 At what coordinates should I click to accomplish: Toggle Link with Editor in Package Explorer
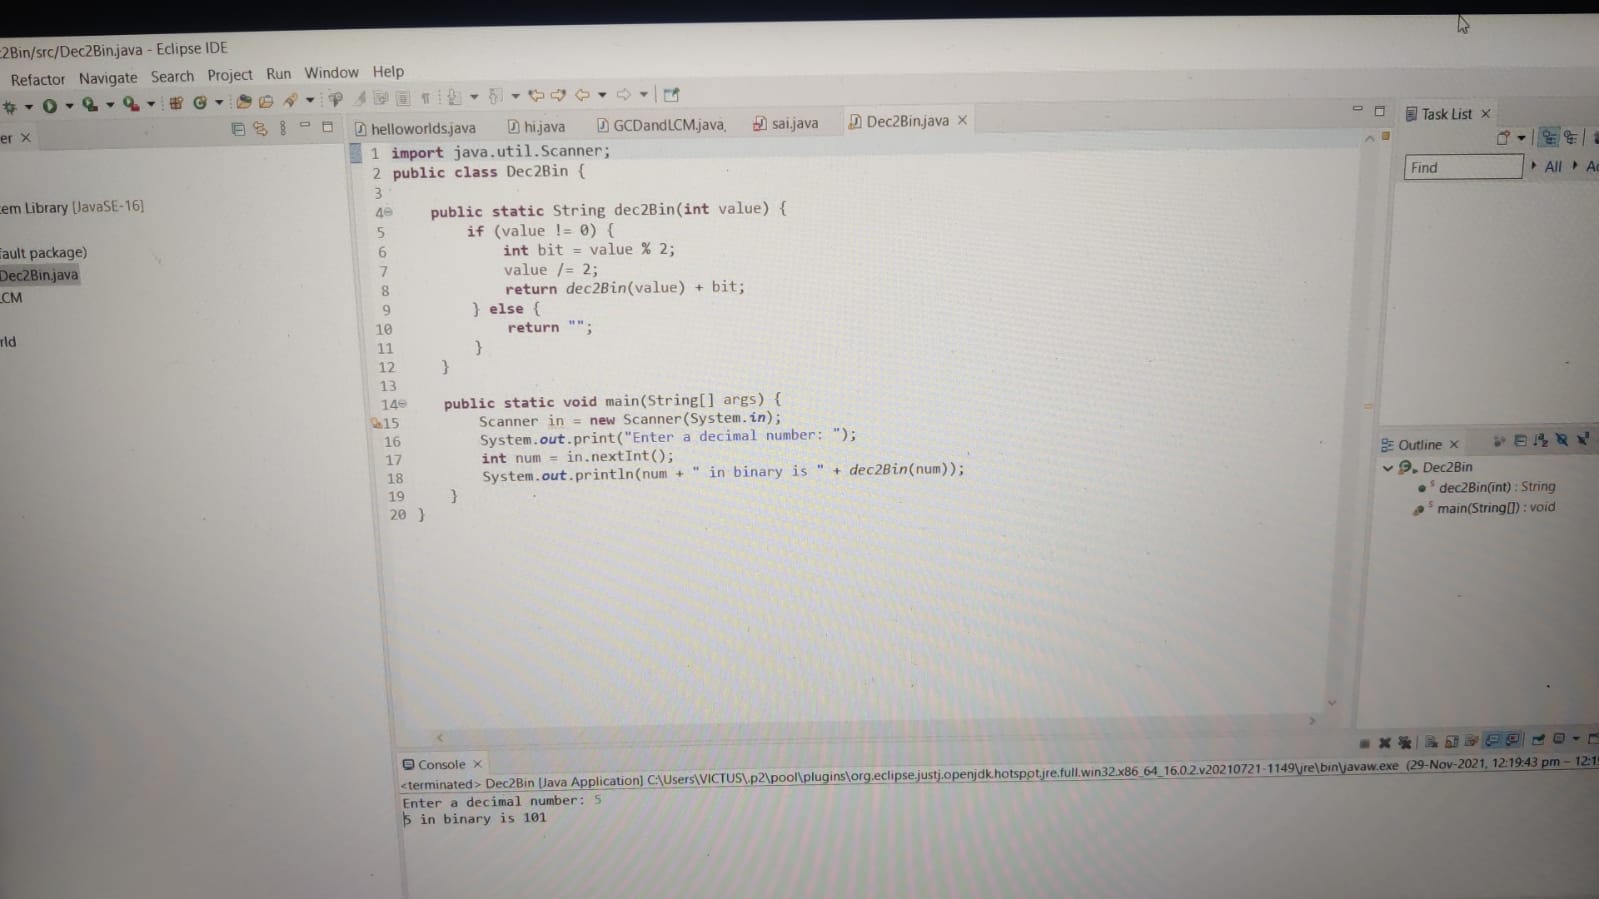pos(260,128)
